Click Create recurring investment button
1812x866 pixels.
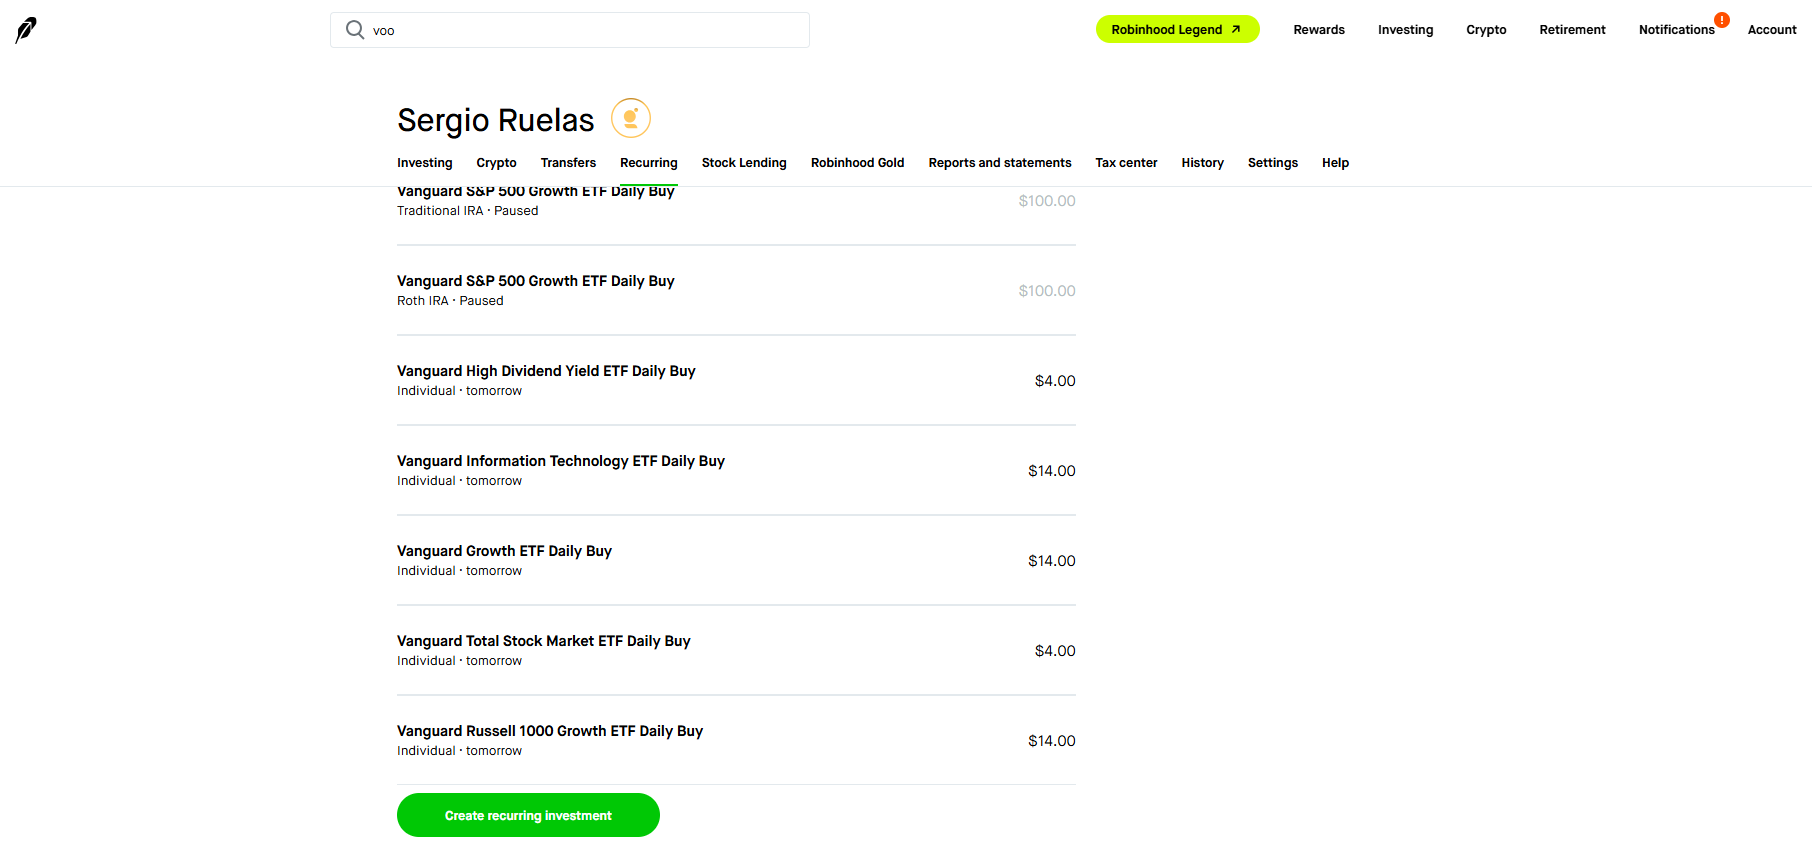click(528, 815)
